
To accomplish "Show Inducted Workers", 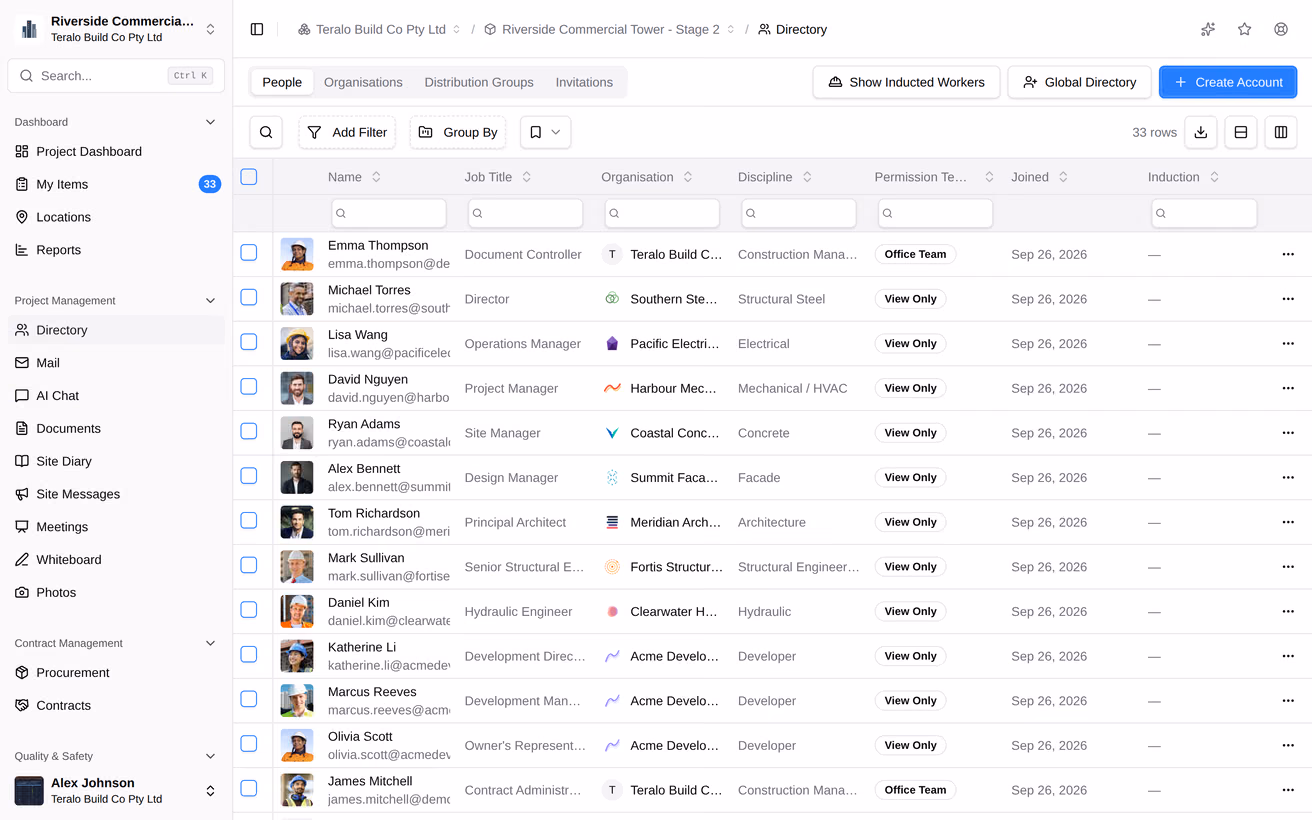I will (906, 82).
